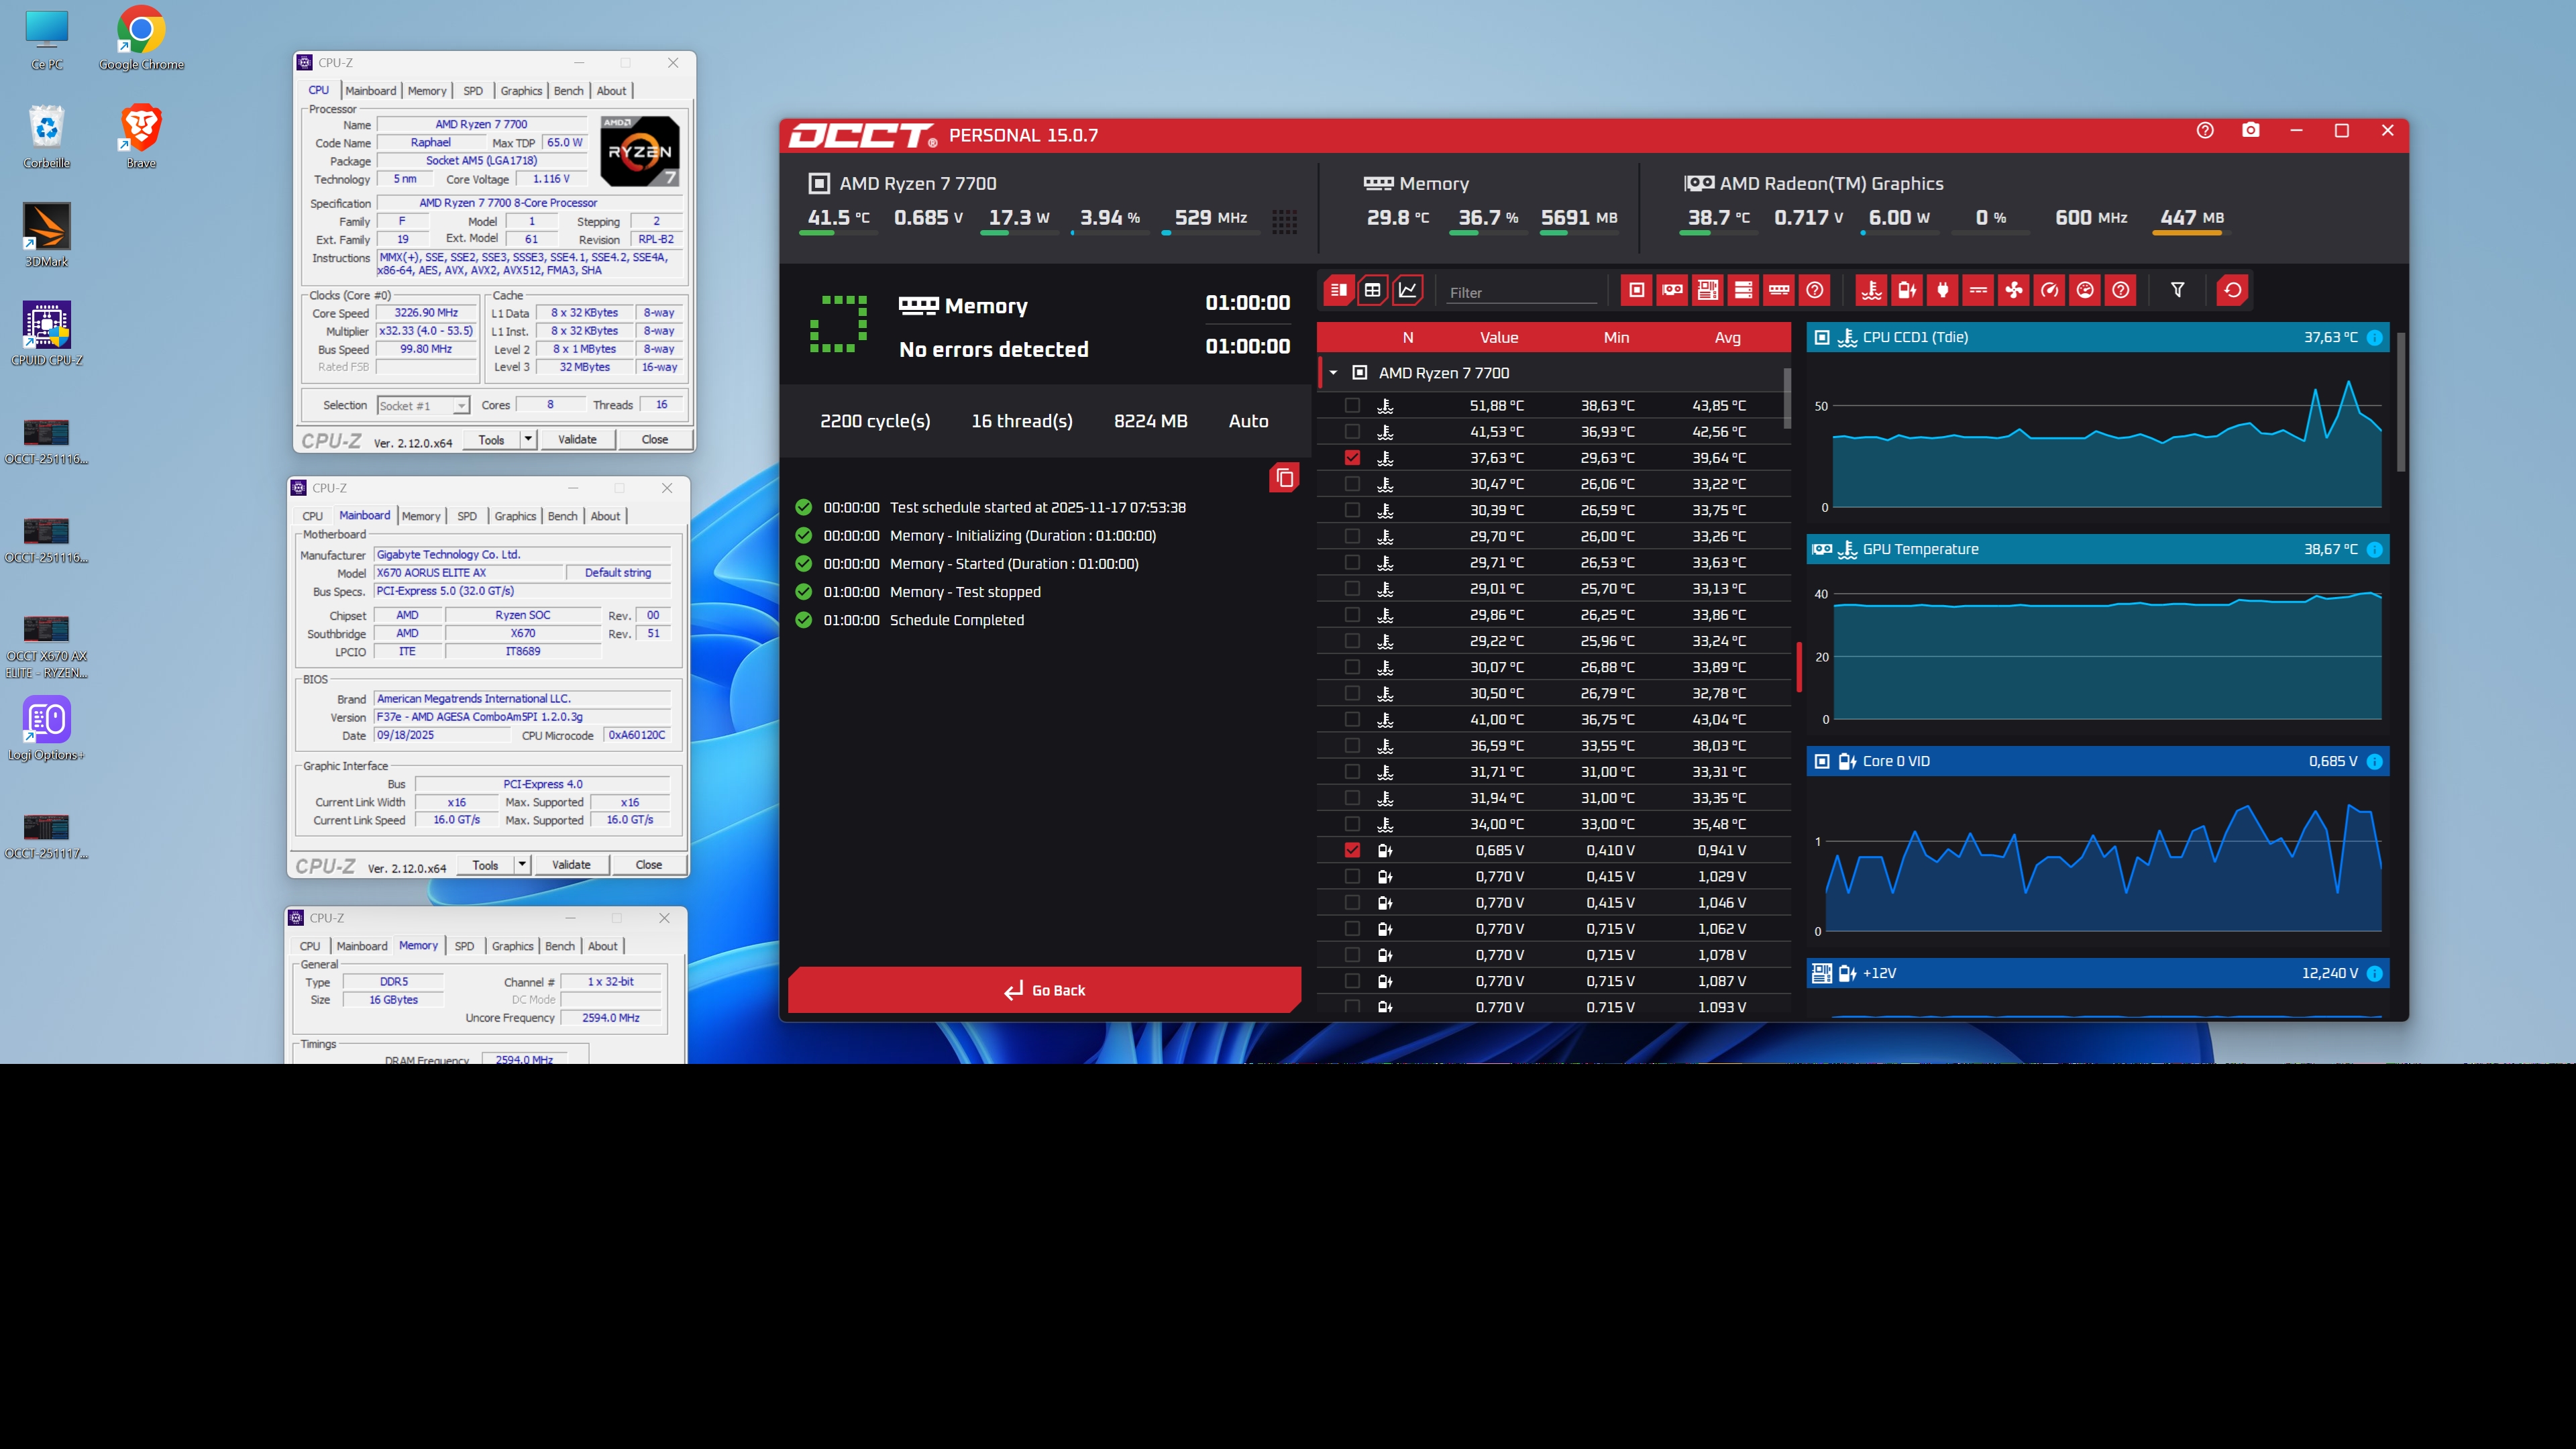
Task: Click the reset sensors icon
Action: [2233, 290]
